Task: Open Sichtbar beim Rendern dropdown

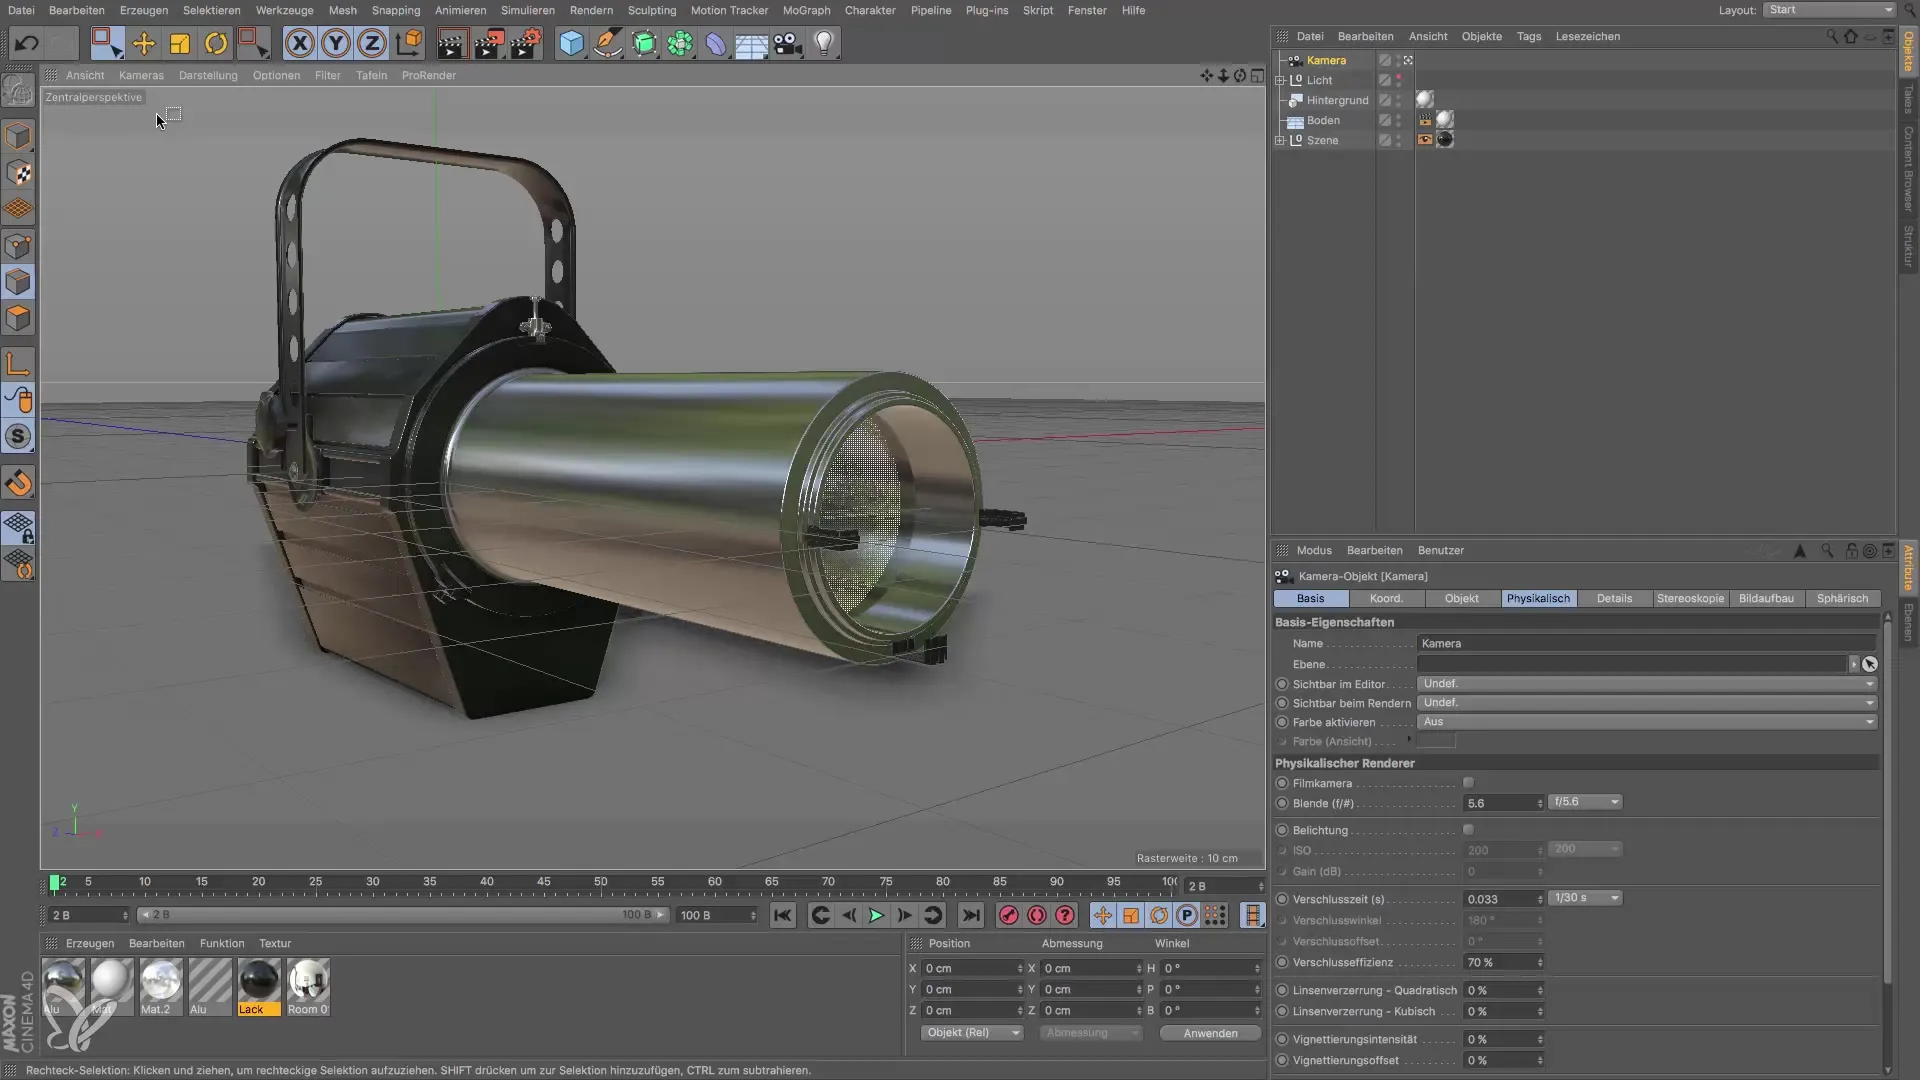Action: coord(1647,703)
